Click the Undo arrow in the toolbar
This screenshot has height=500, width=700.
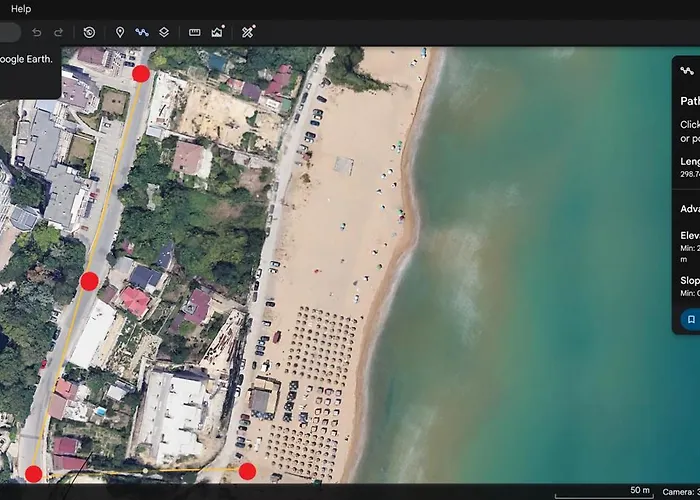pyautogui.click(x=37, y=32)
